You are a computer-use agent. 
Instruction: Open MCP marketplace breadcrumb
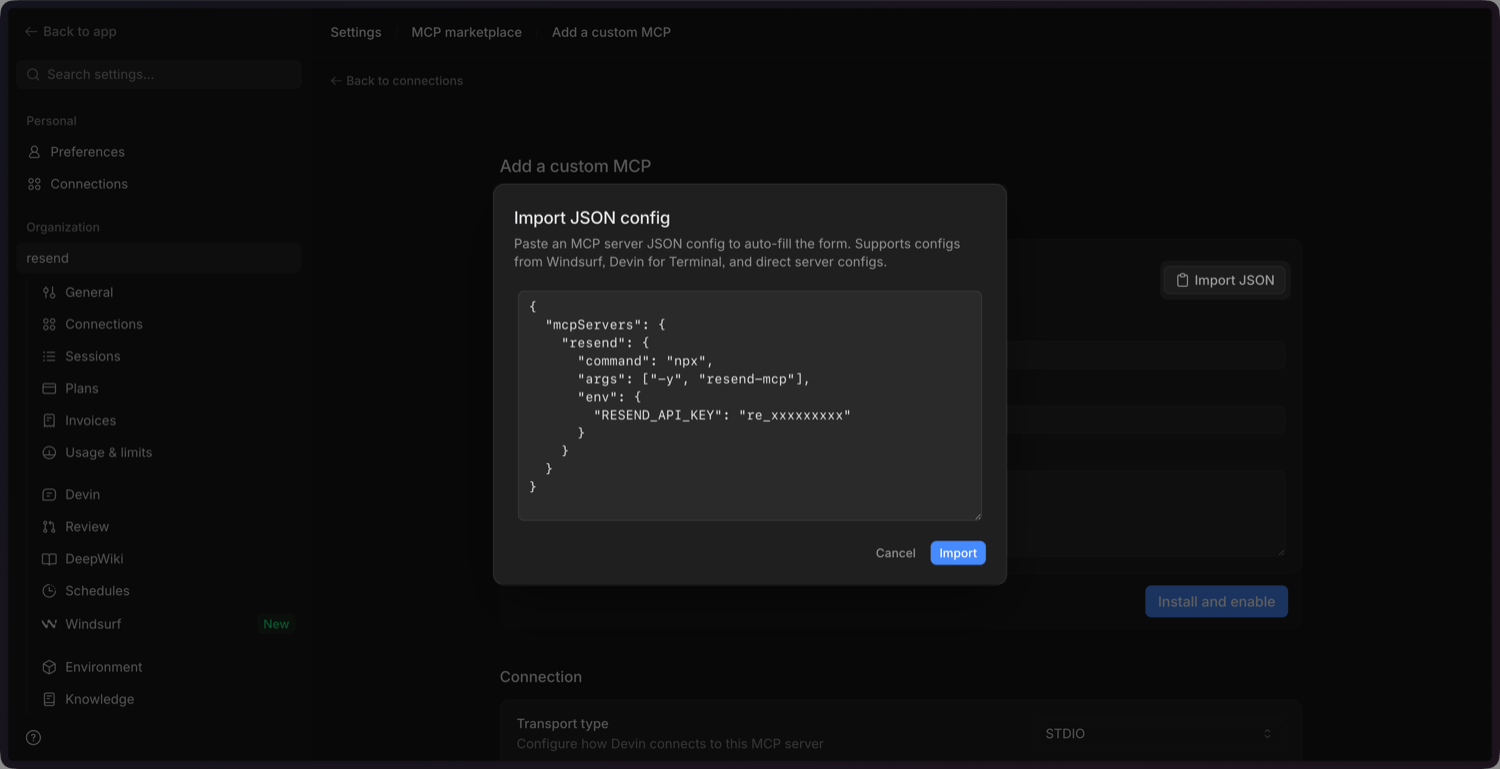coord(467,32)
